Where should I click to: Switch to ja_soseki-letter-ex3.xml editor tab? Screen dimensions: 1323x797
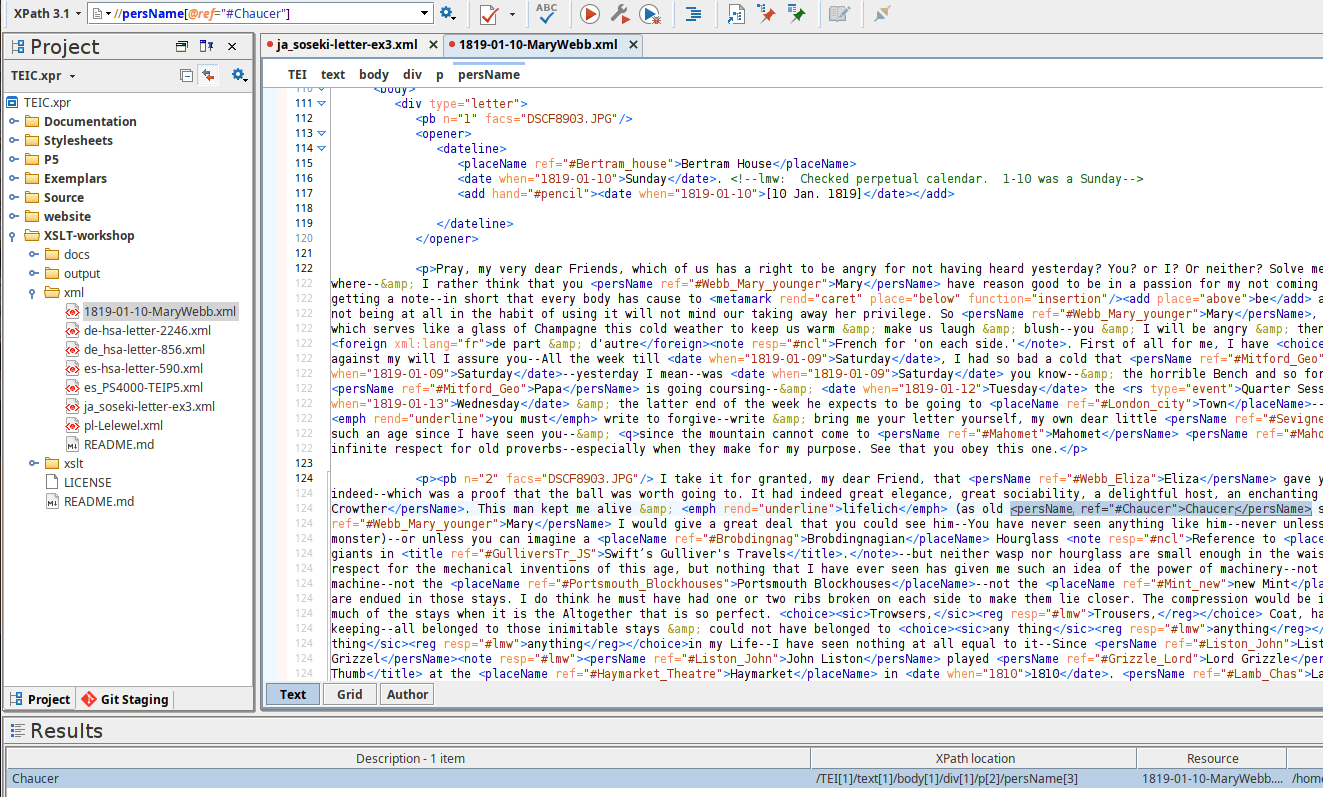tap(346, 45)
